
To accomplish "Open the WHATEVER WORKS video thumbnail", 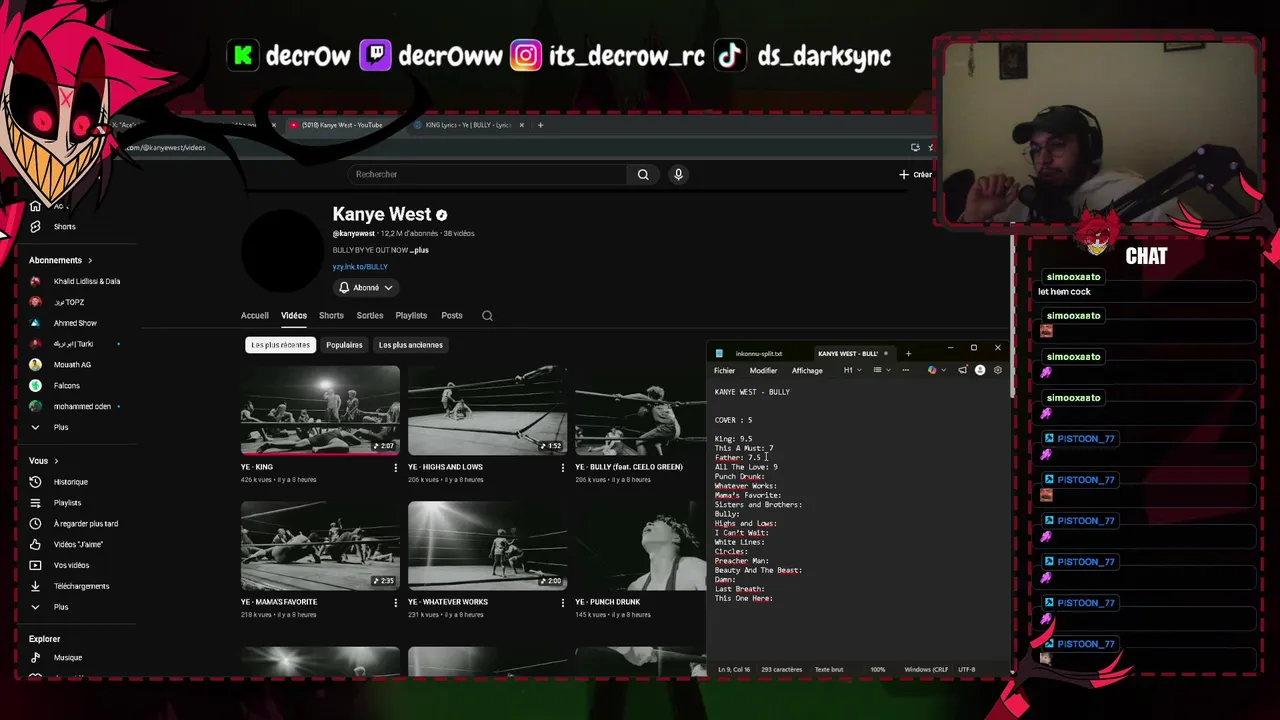I will (487, 545).
